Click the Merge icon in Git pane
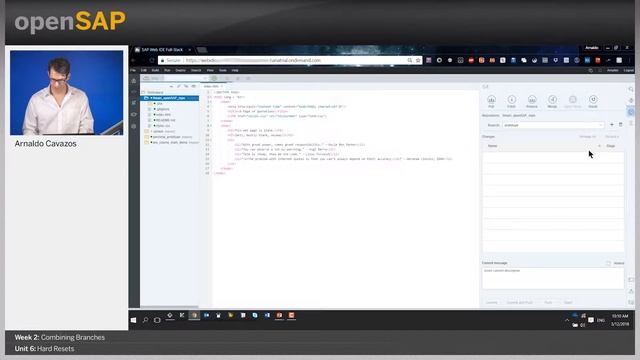 point(552,100)
